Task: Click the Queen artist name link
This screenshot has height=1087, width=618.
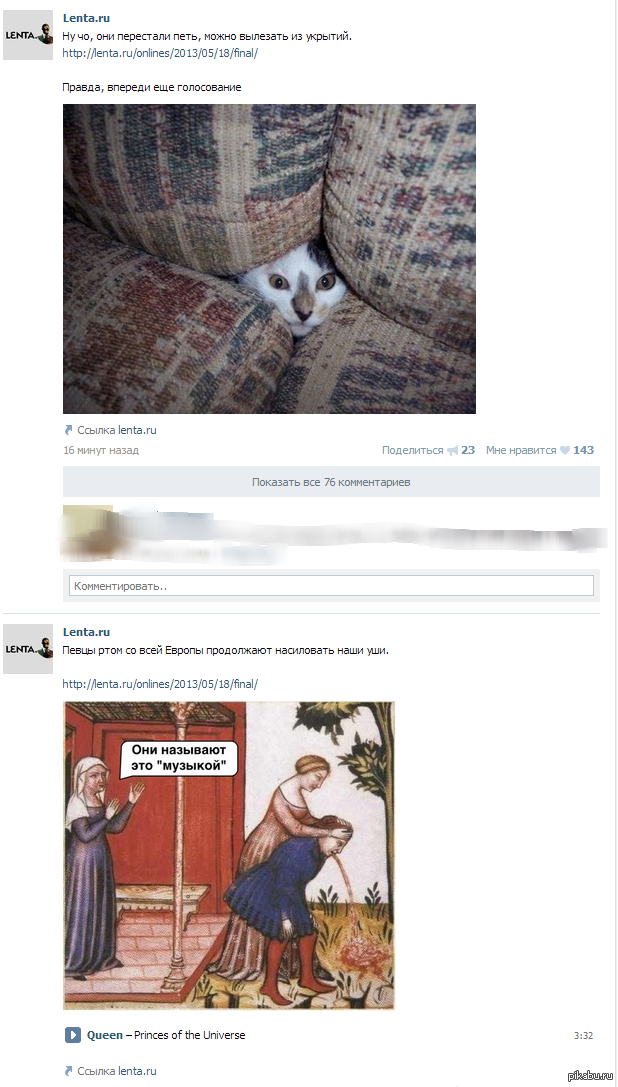Action: click(x=105, y=1035)
